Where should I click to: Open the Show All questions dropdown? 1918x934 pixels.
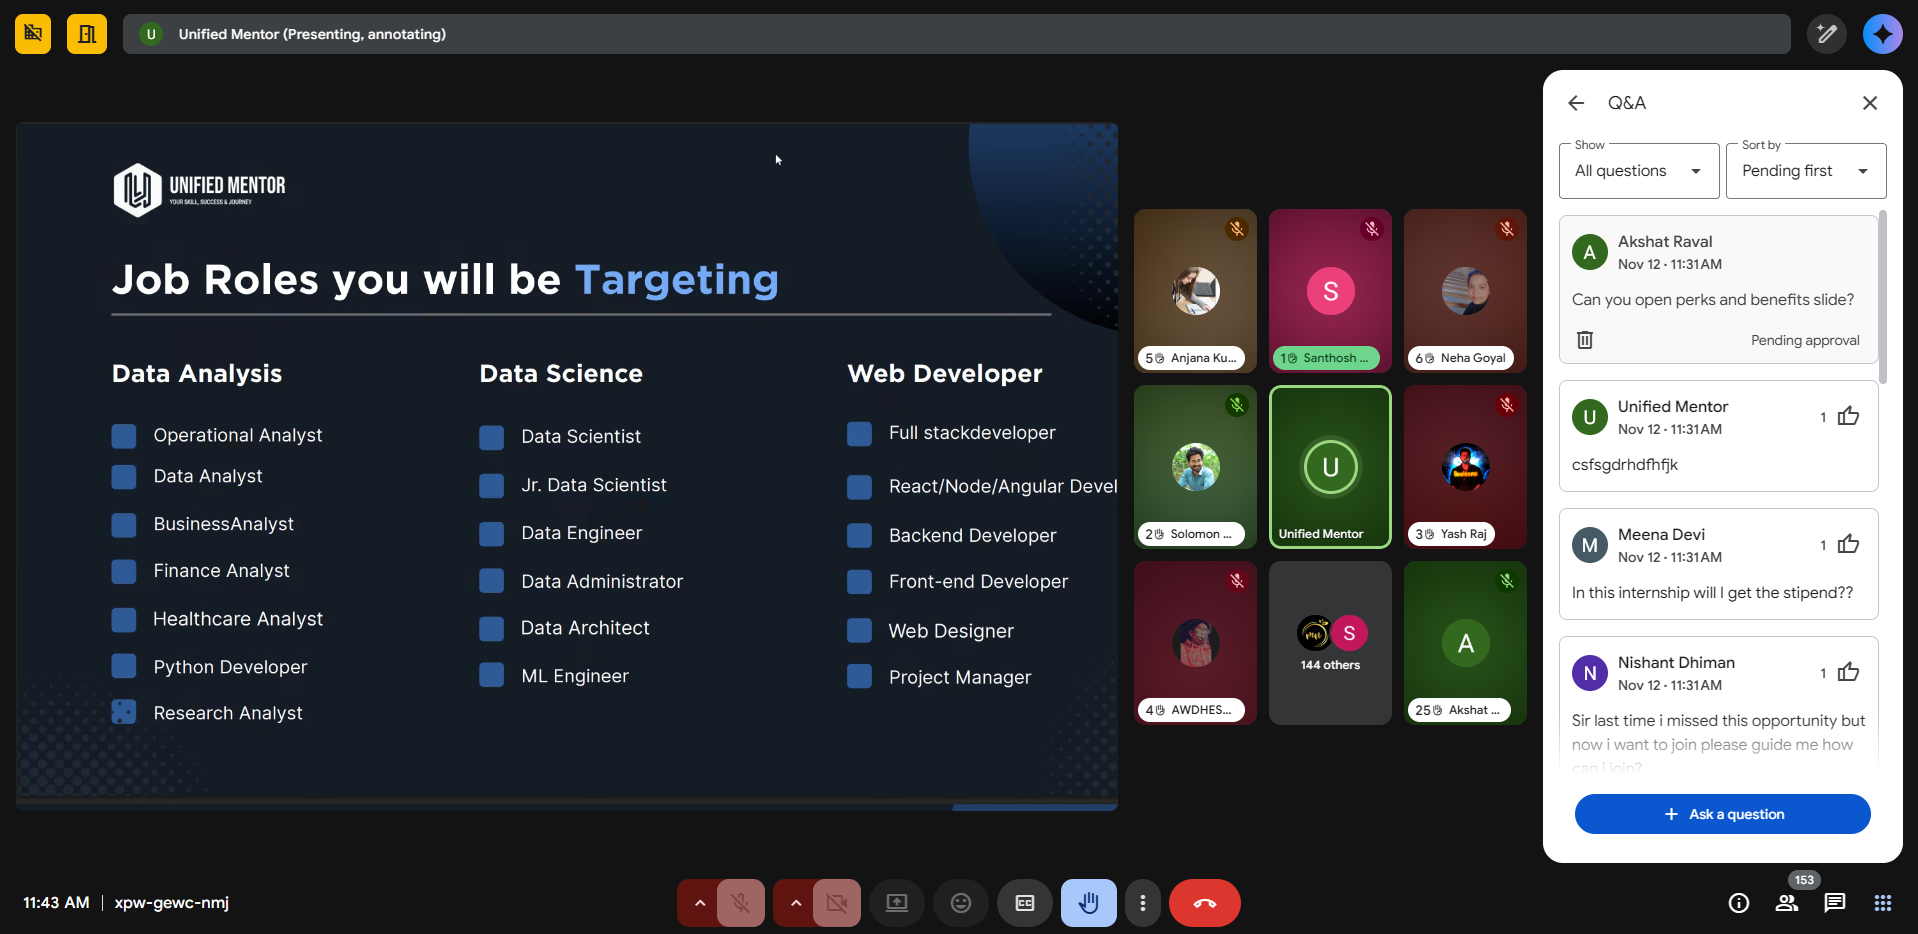coord(1638,171)
